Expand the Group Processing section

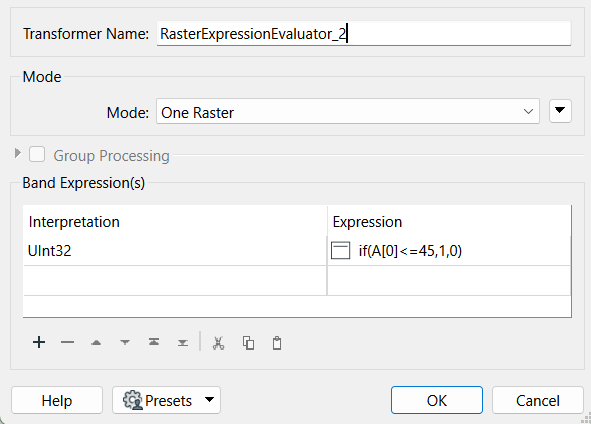point(17,153)
